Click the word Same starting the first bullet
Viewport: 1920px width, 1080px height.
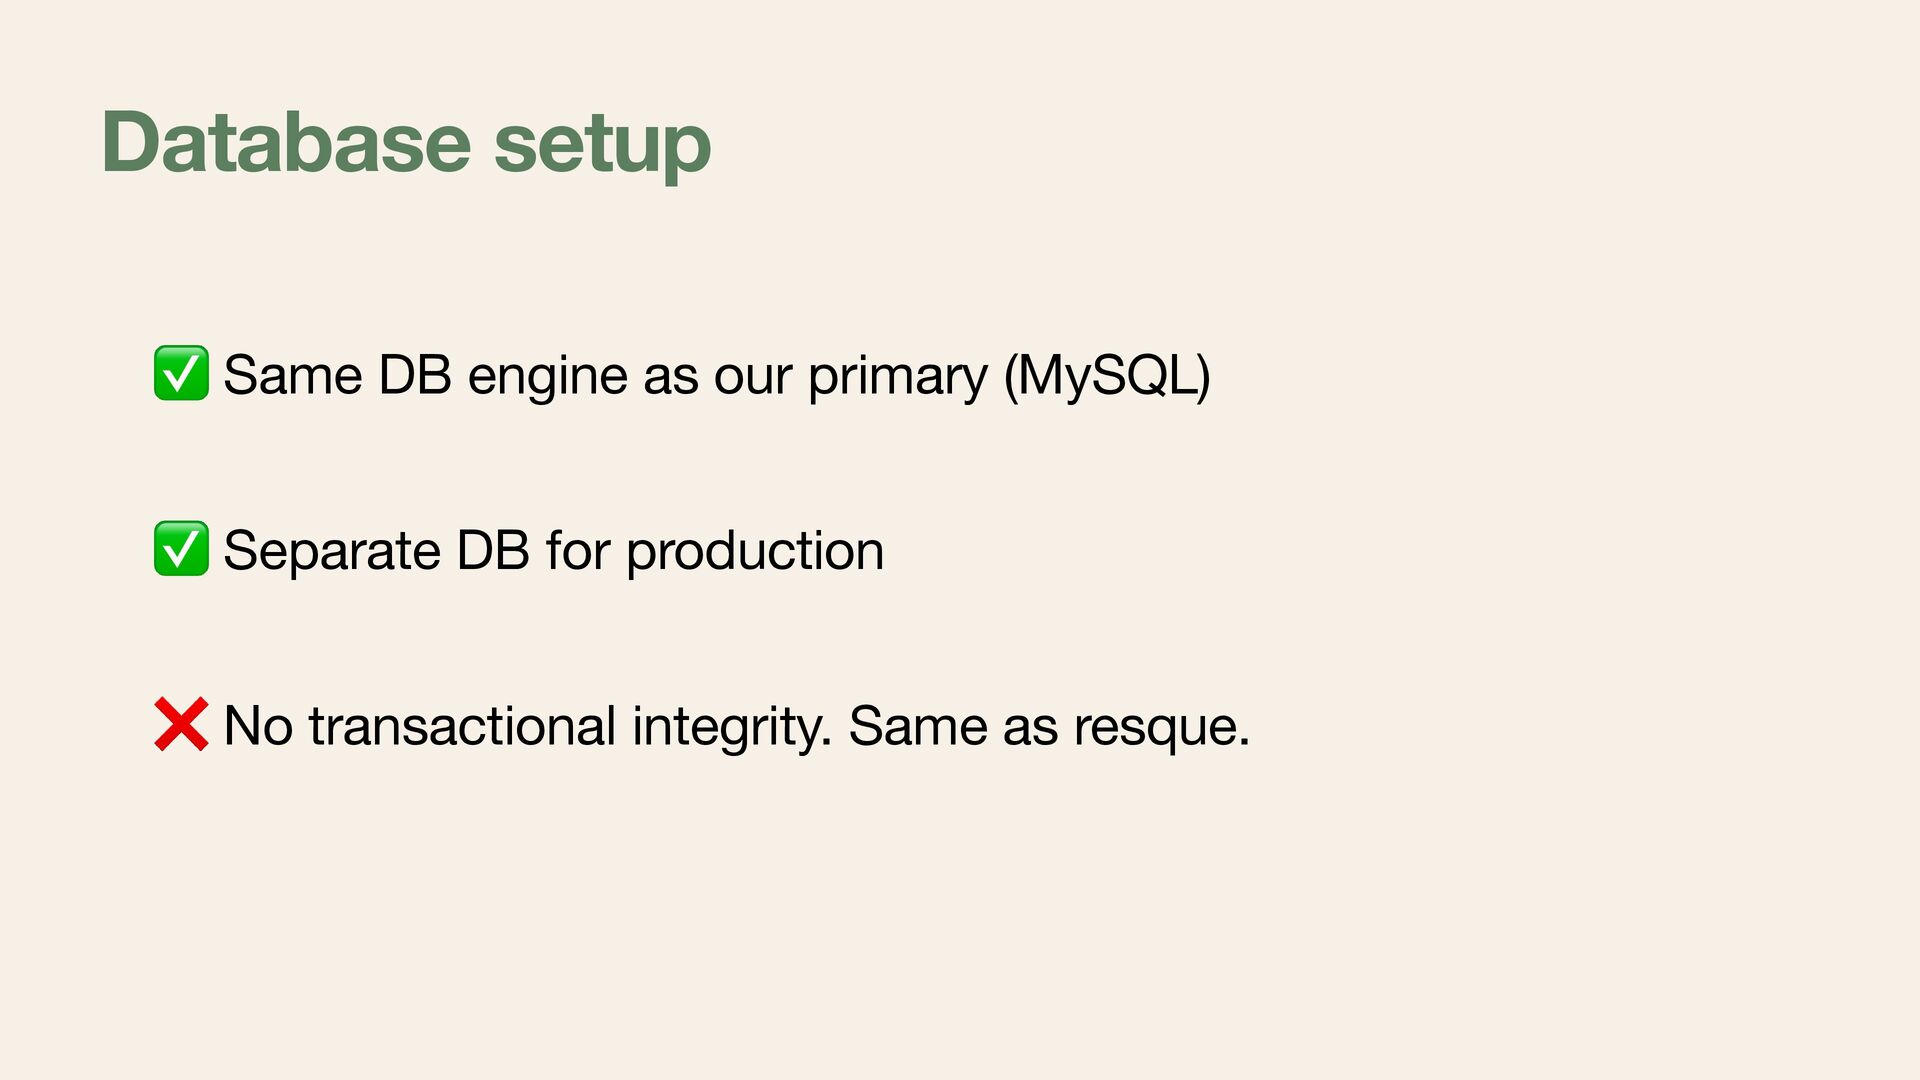tap(293, 376)
